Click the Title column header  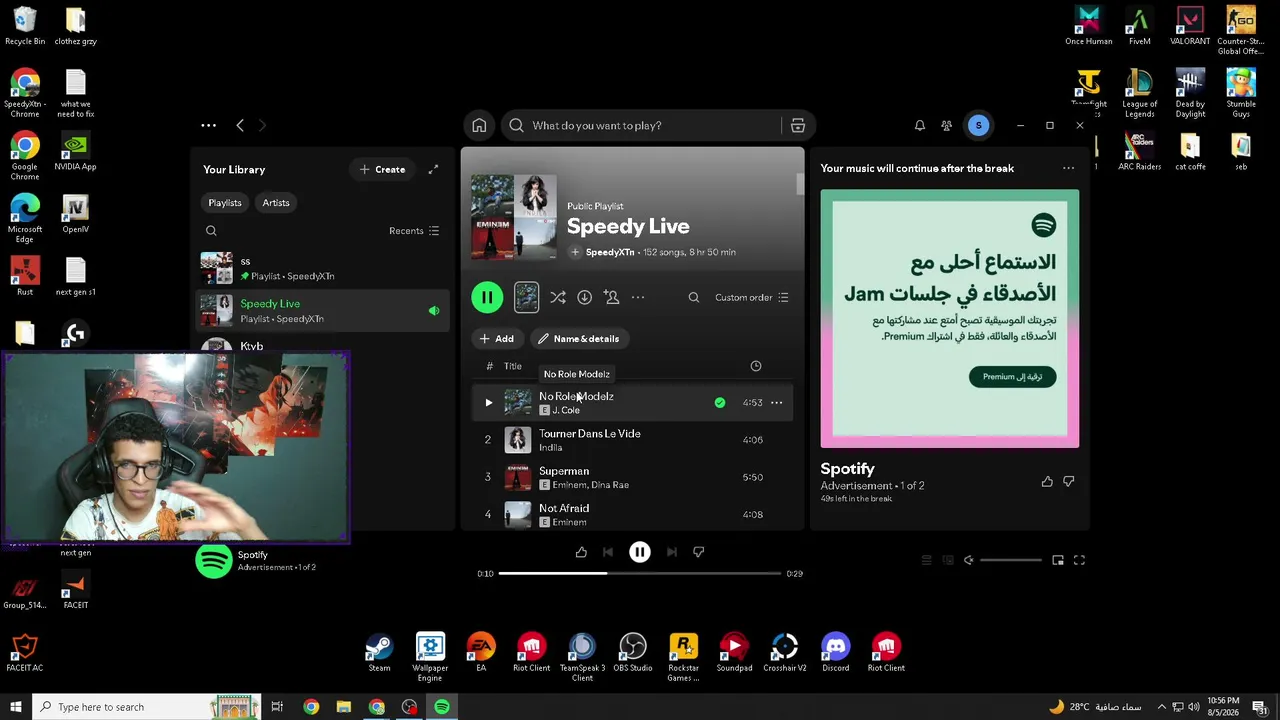click(x=513, y=366)
